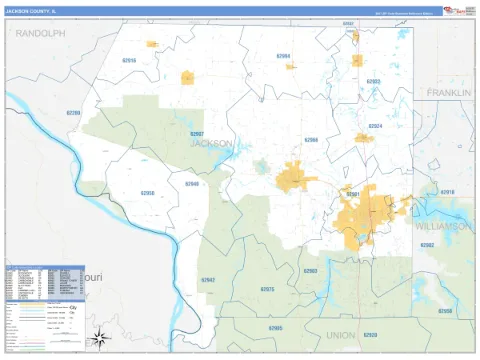The width and height of the screenshot is (480, 360).
Task: Click ZIP code label 62940
Action: click(192, 184)
